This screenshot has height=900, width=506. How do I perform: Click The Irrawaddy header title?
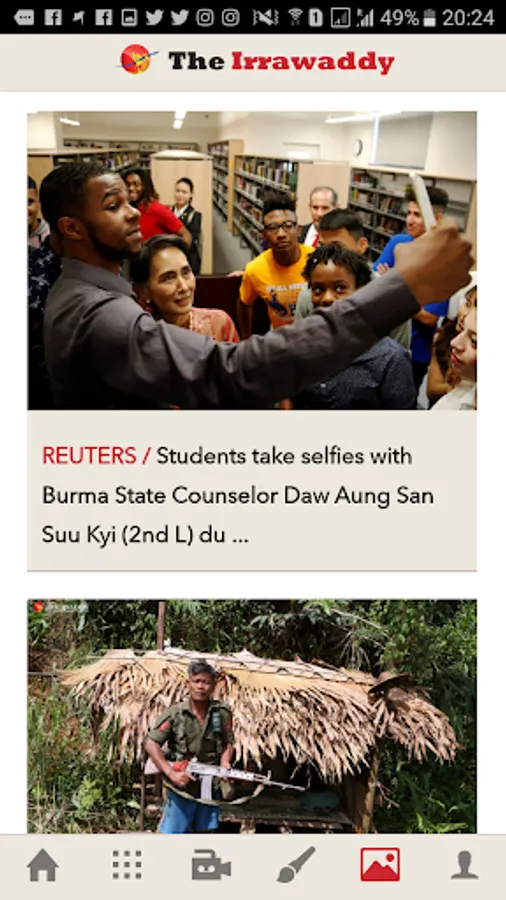(281, 61)
